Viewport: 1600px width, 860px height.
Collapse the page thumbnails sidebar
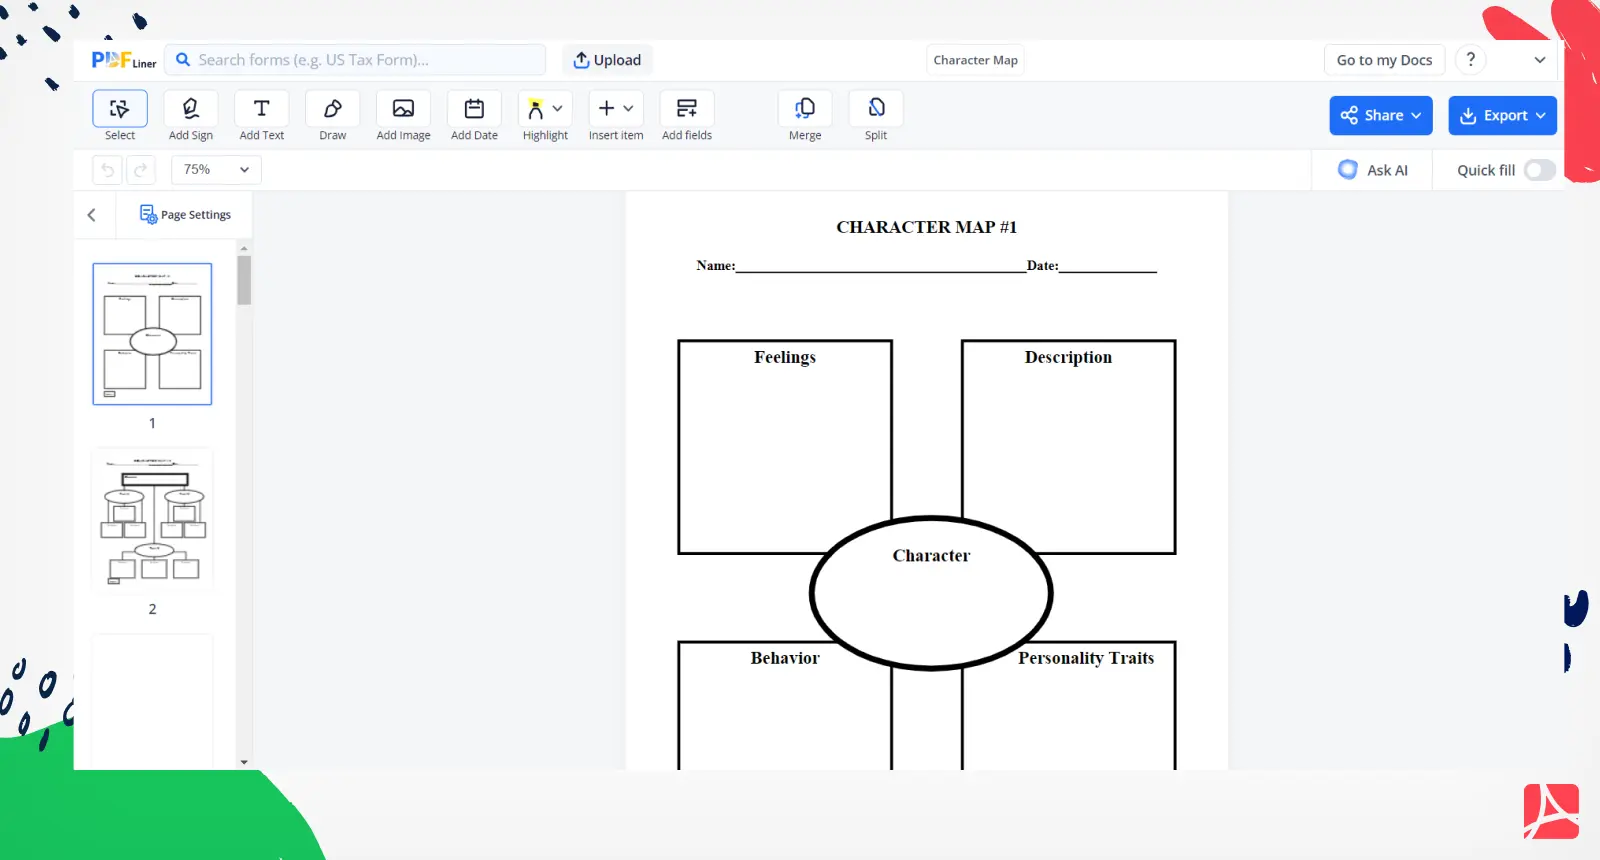[x=92, y=215]
